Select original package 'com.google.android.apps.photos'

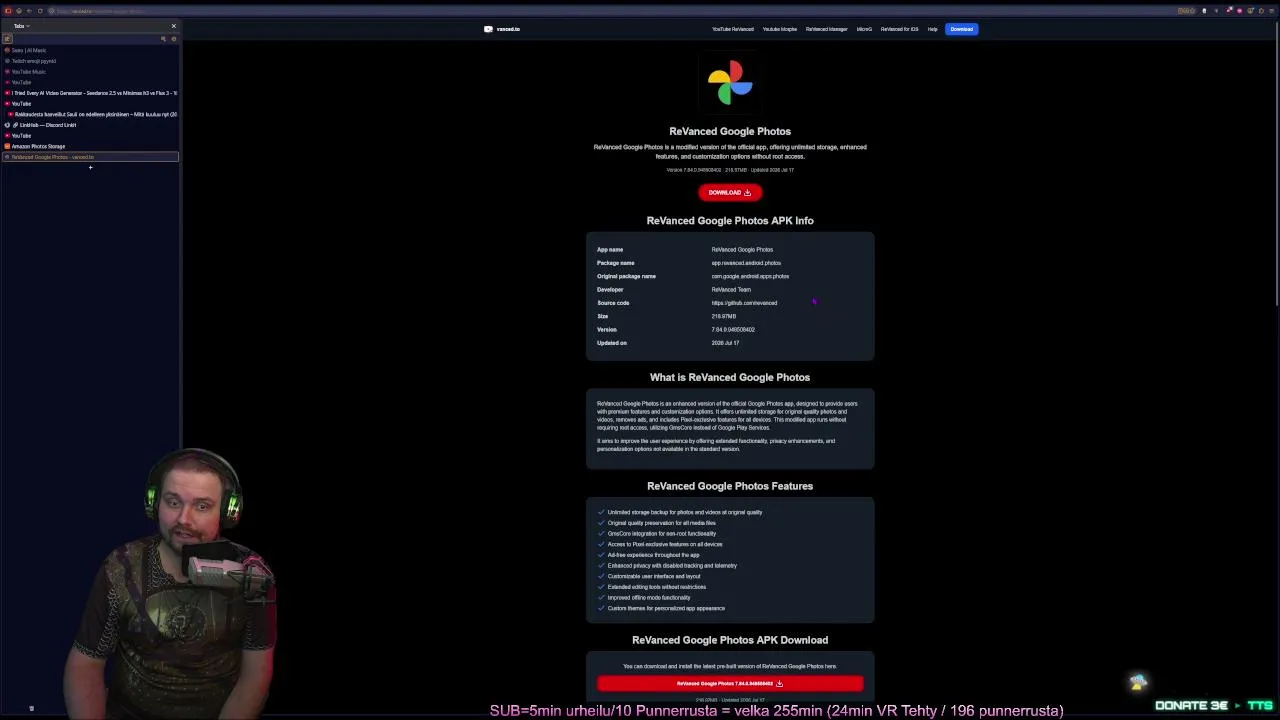pos(750,276)
